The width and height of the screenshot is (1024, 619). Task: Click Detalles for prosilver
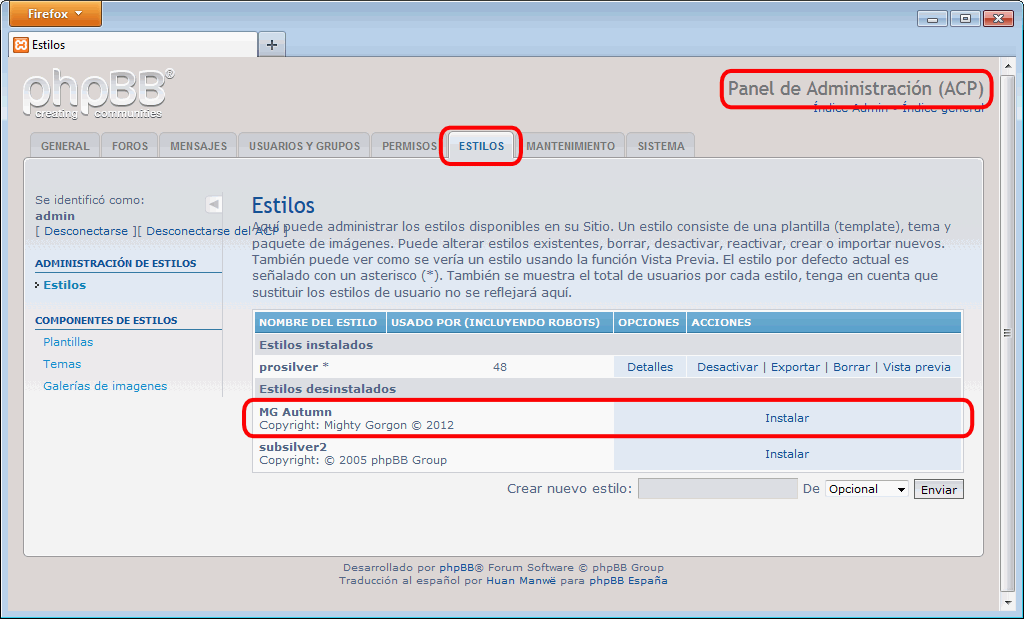click(650, 367)
